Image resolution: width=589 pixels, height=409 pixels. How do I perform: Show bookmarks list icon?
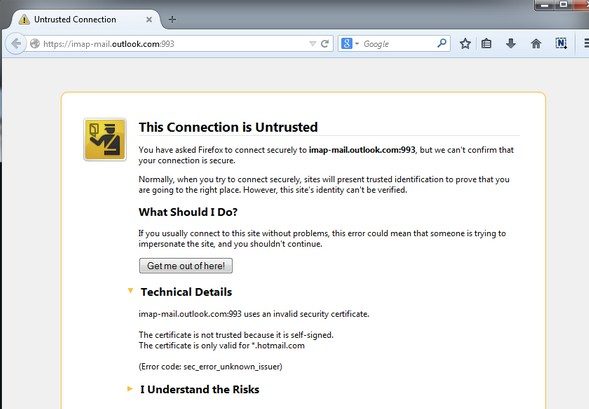click(486, 44)
